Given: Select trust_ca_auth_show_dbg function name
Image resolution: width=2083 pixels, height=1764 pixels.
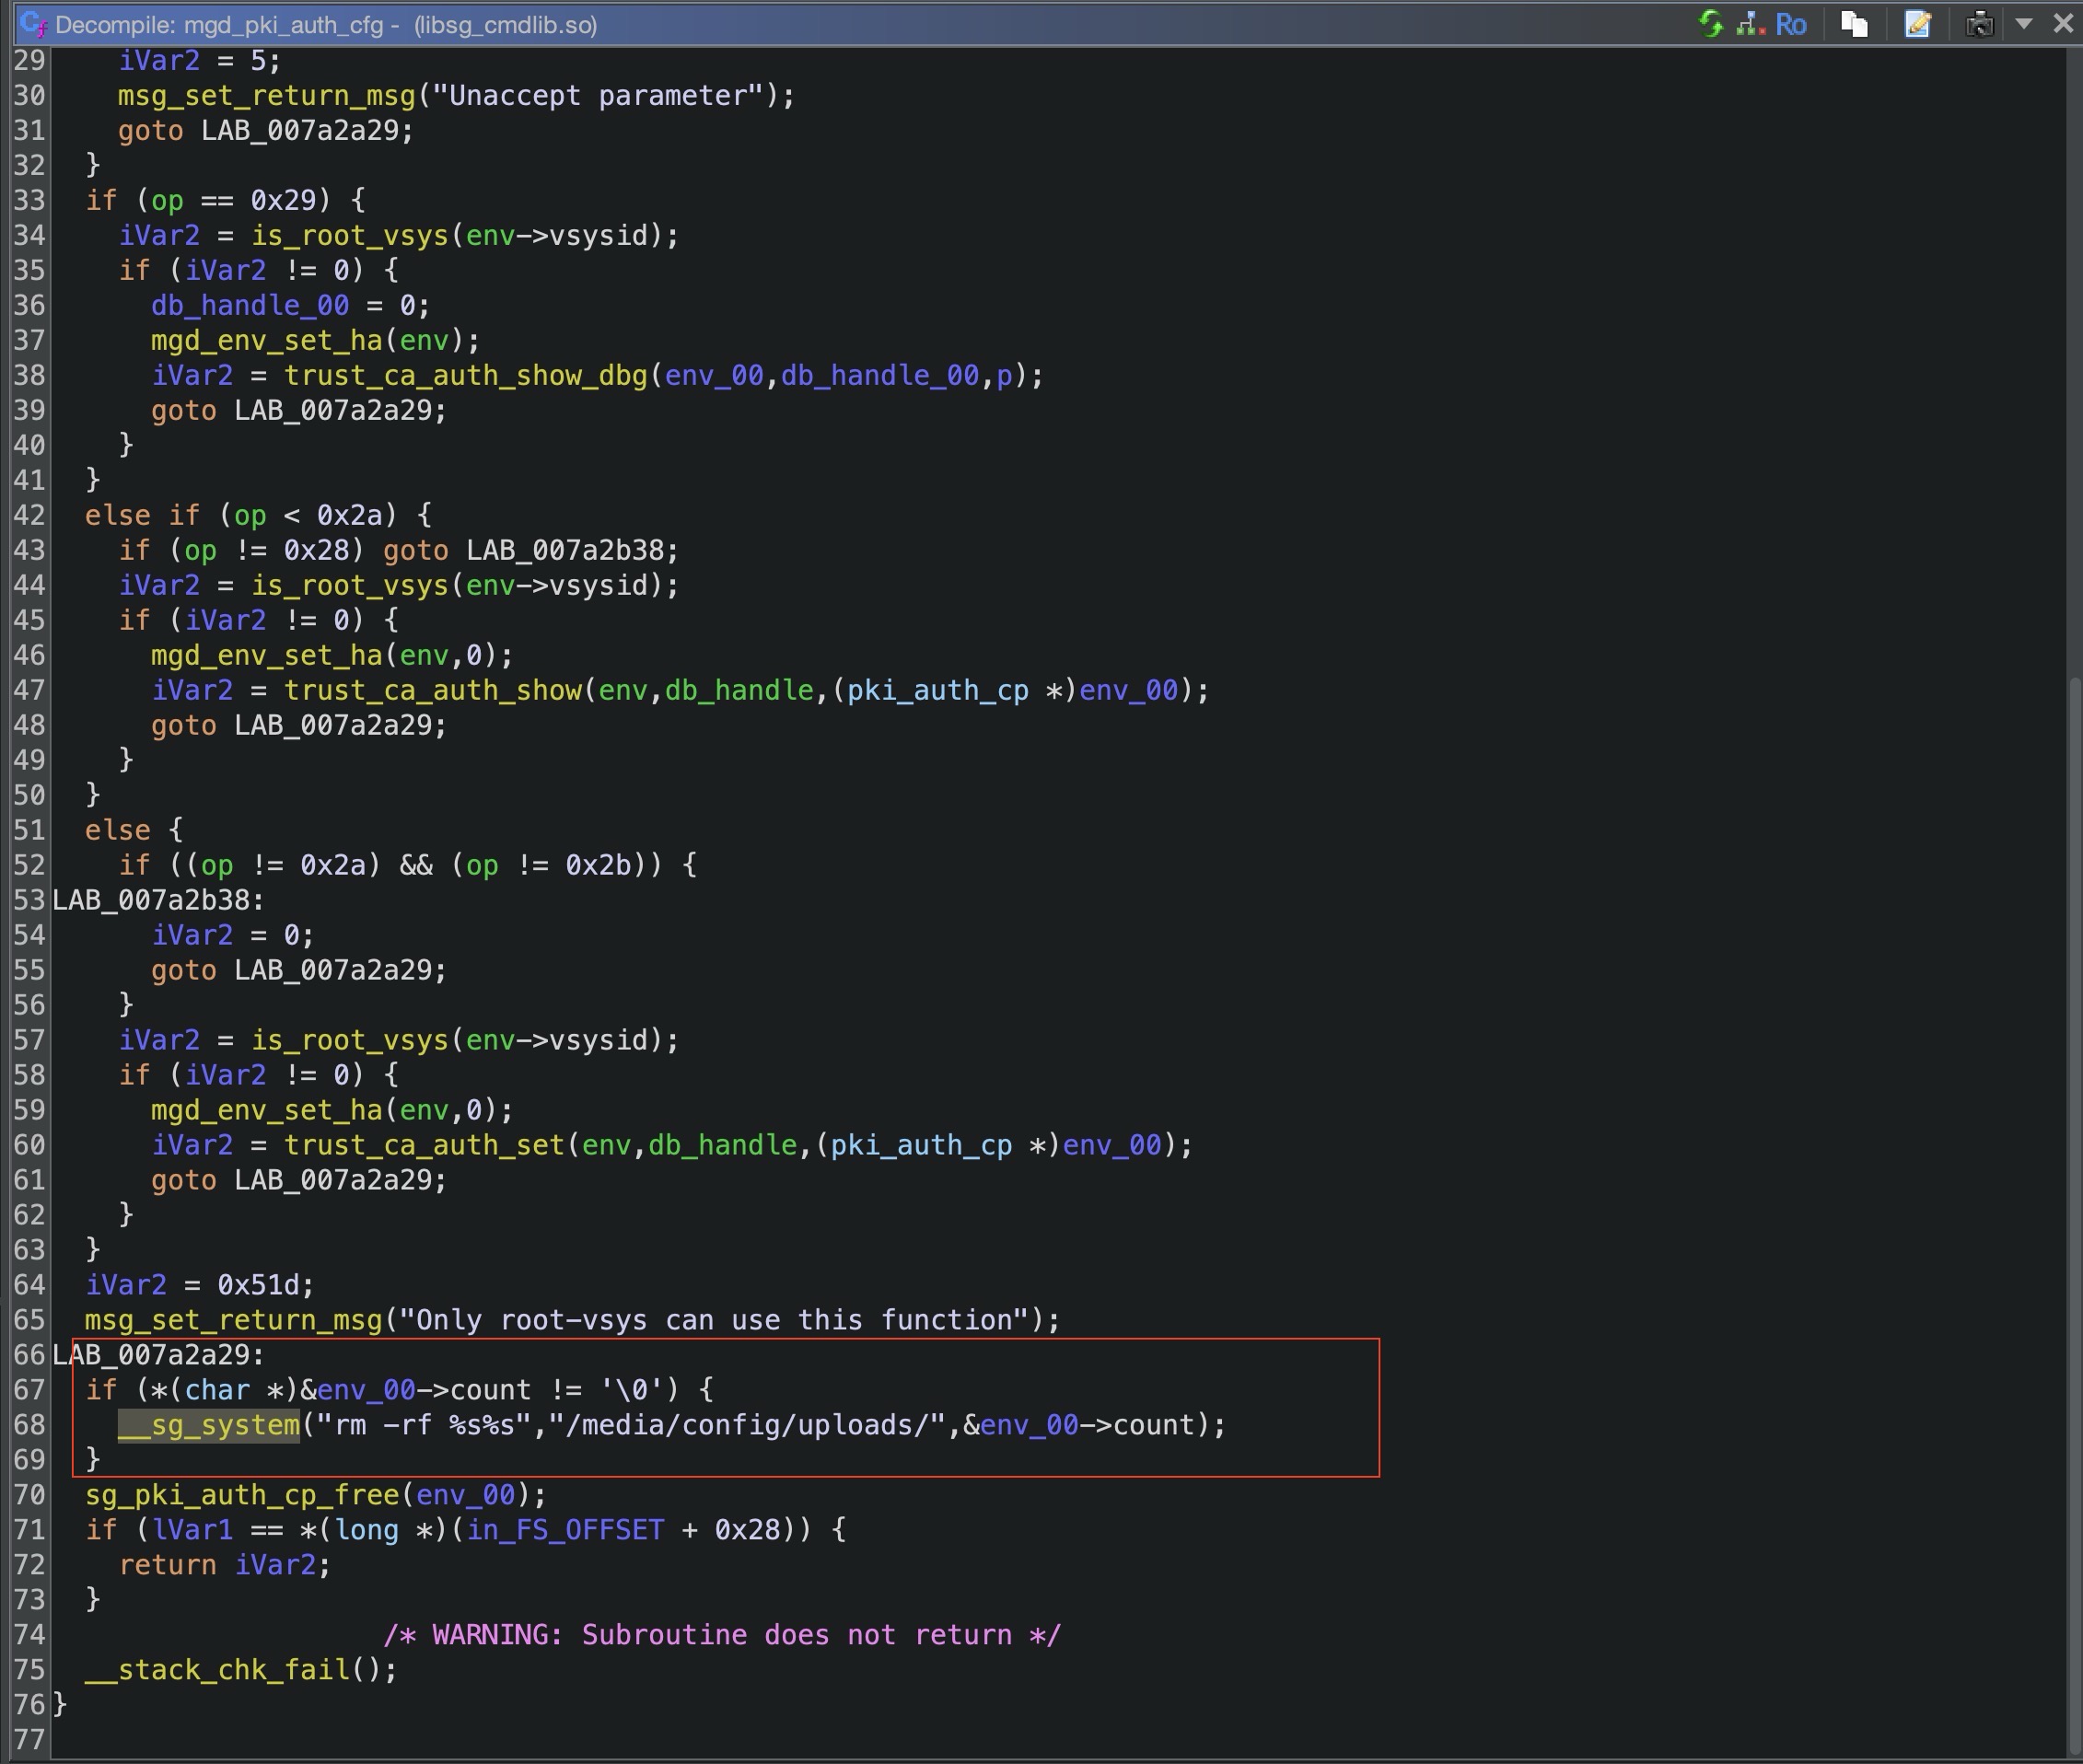Looking at the screenshot, I should [466, 375].
